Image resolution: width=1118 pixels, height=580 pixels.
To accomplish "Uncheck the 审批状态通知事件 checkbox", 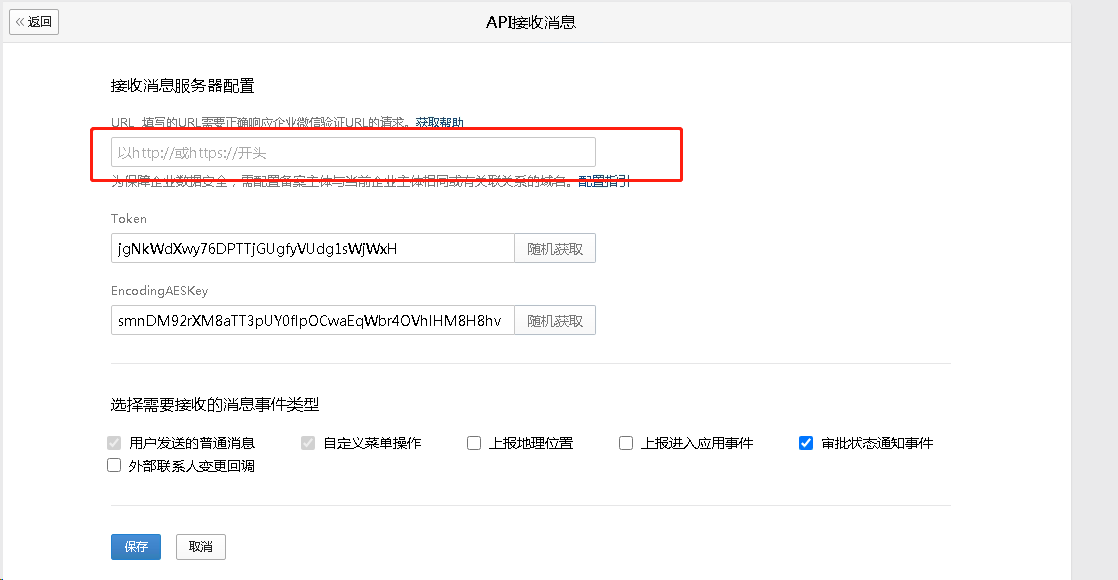I will point(806,443).
